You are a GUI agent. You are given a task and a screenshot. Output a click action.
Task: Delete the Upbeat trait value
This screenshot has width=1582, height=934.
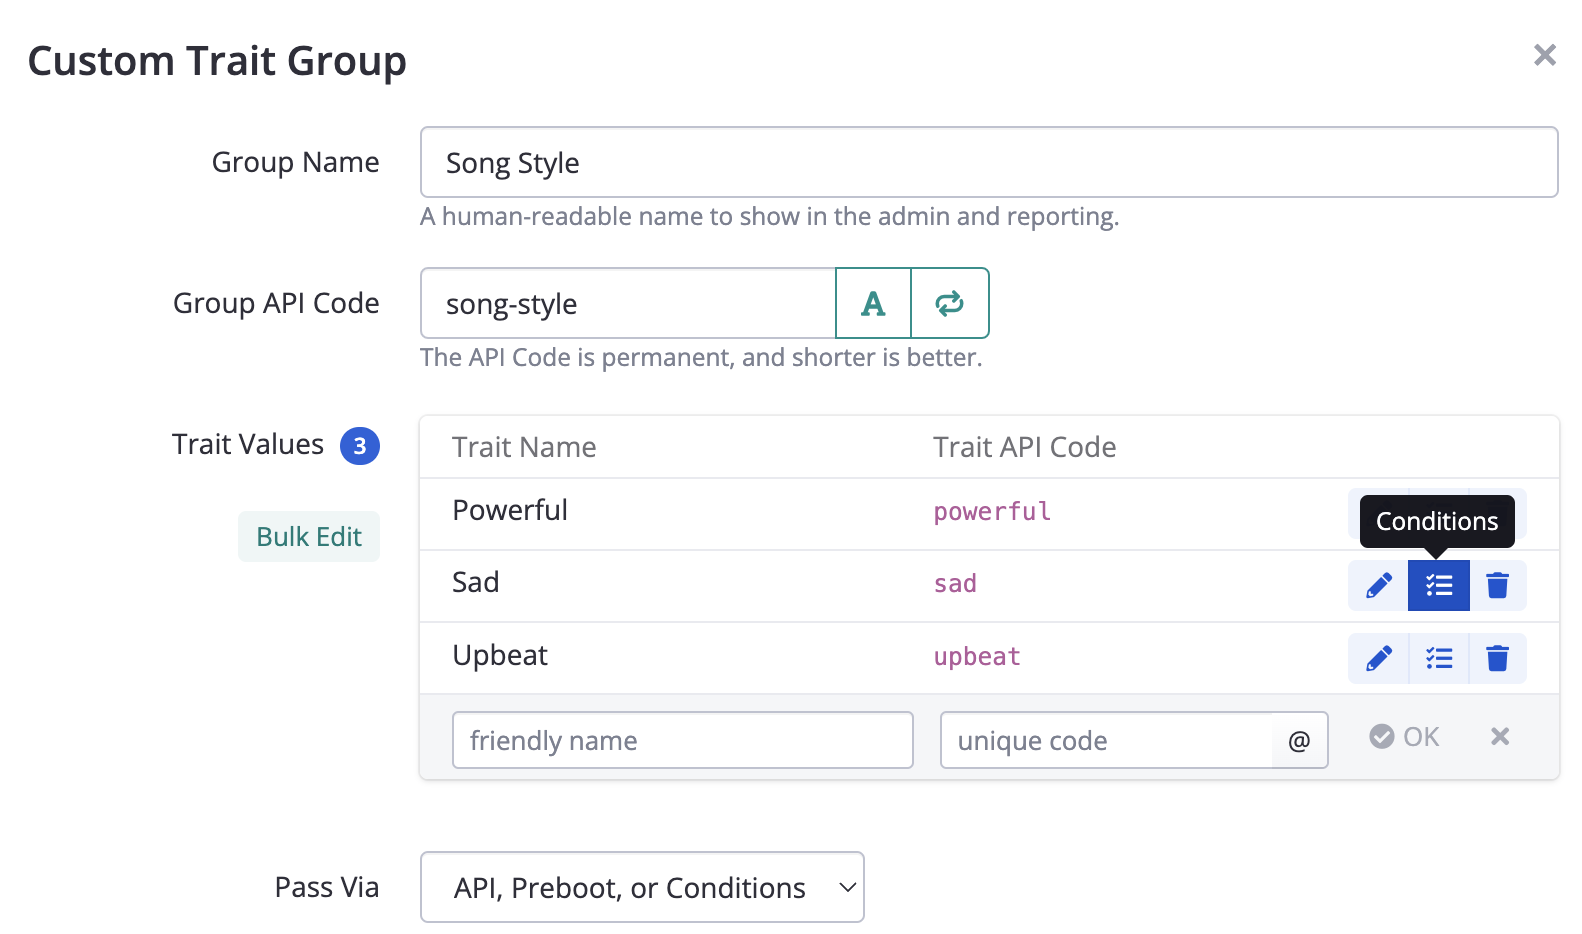pos(1497,658)
